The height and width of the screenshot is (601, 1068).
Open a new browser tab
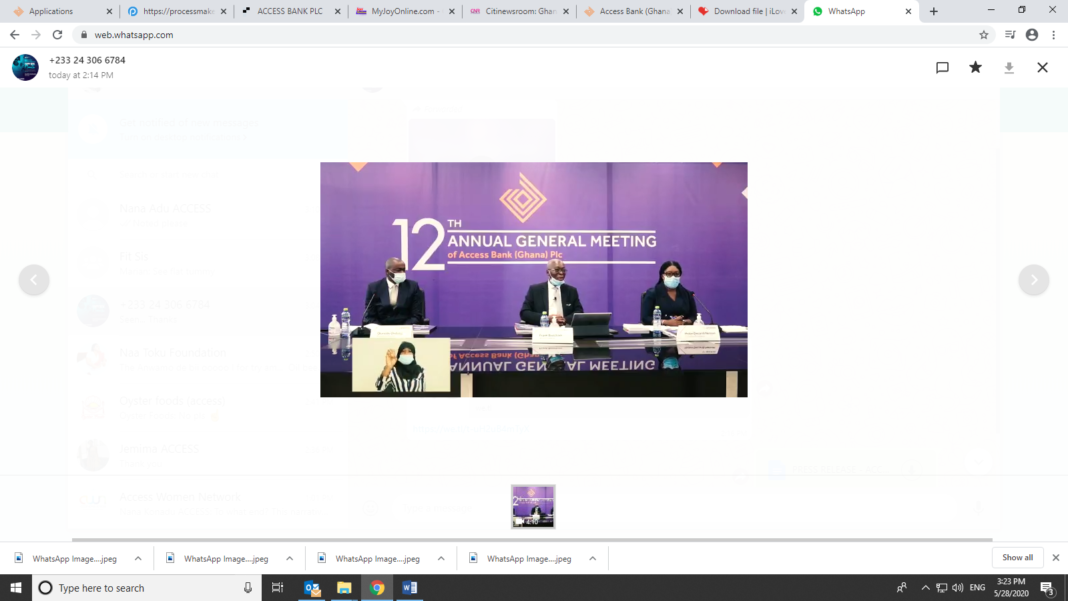[x=934, y=11]
